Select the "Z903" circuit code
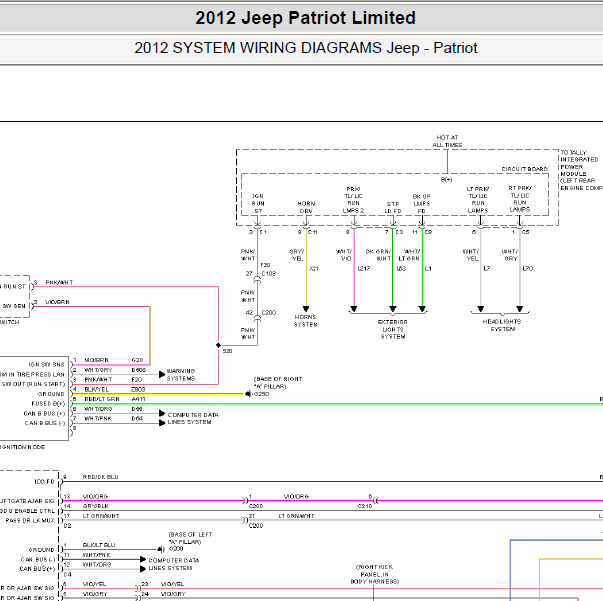Image resolution: width=603 pixels, height=601 pixels. [x=138, y=389]
